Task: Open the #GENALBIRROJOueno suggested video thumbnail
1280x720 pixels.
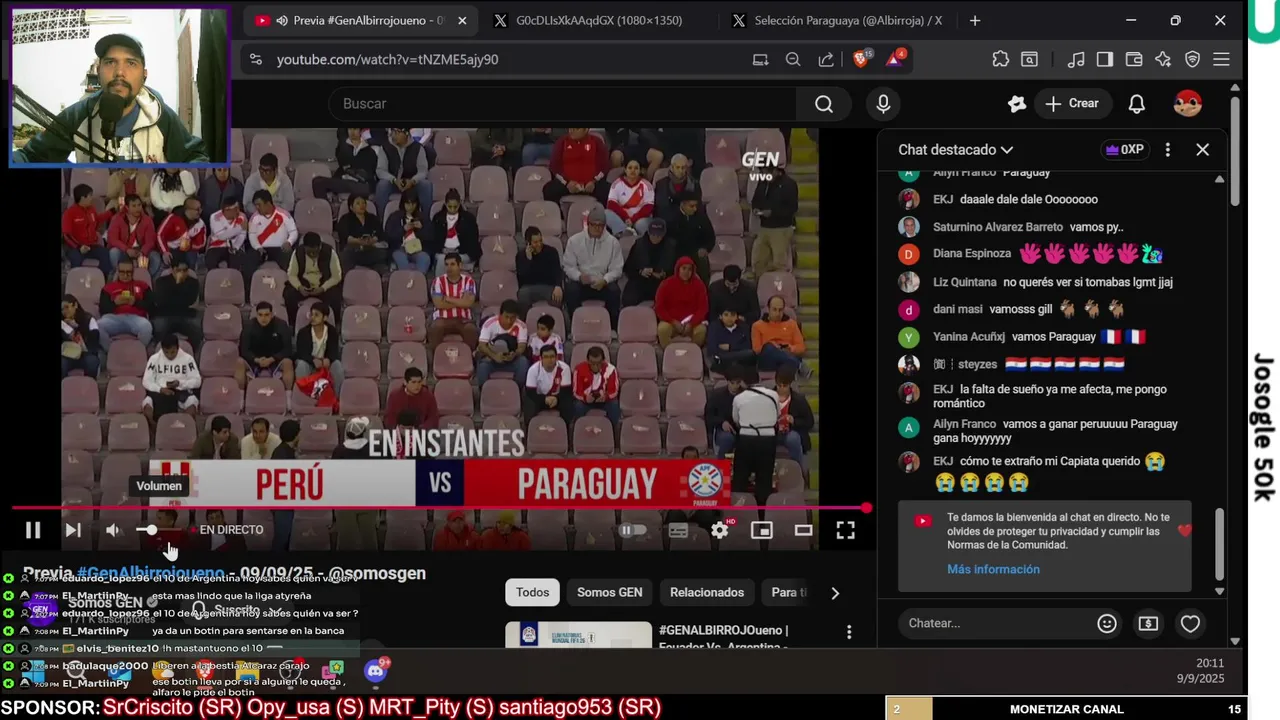Action: 578,636
